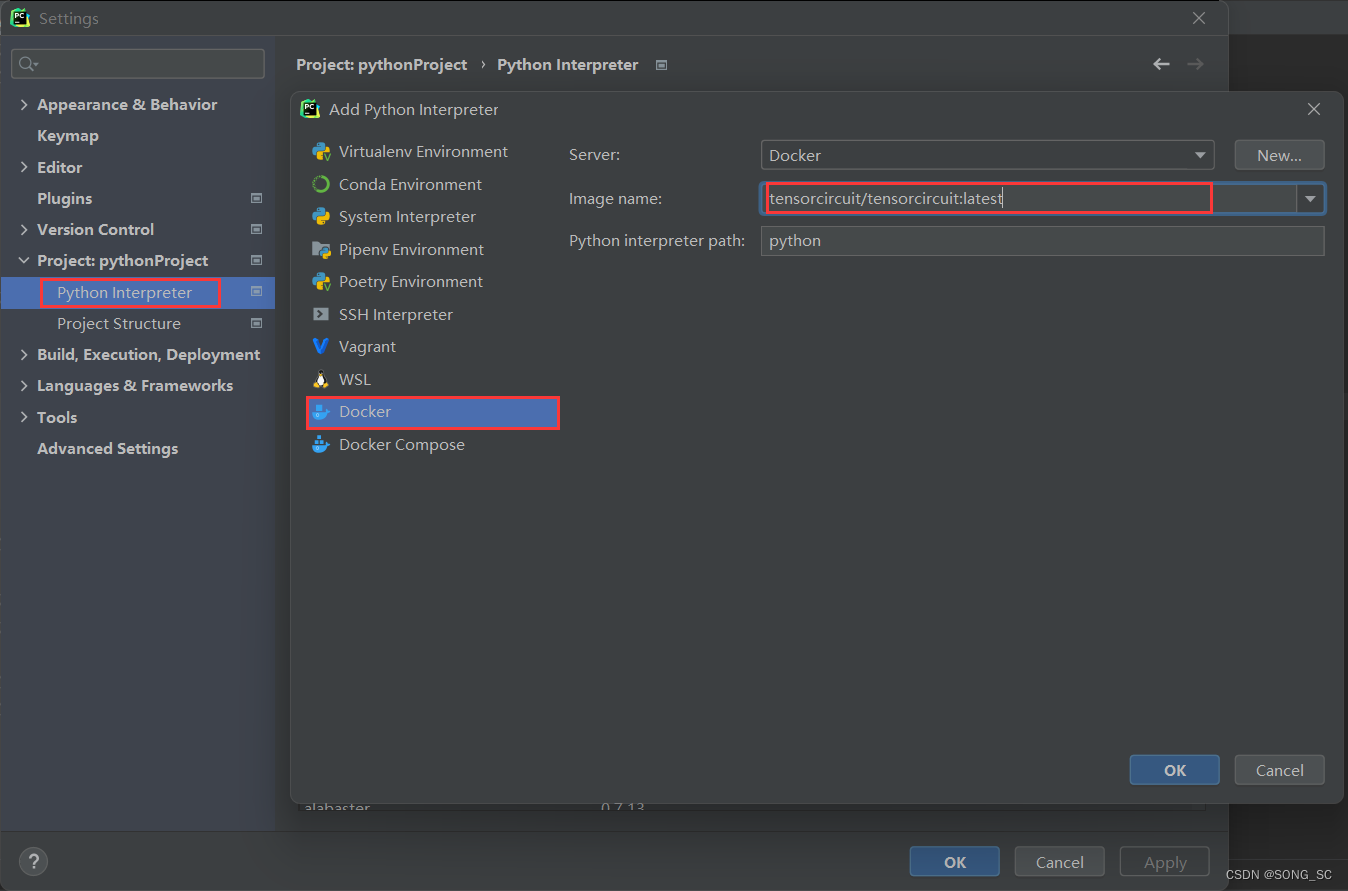Select Conda Environment option
Screen dimensions: 1348x891
[x=410, y=184]
